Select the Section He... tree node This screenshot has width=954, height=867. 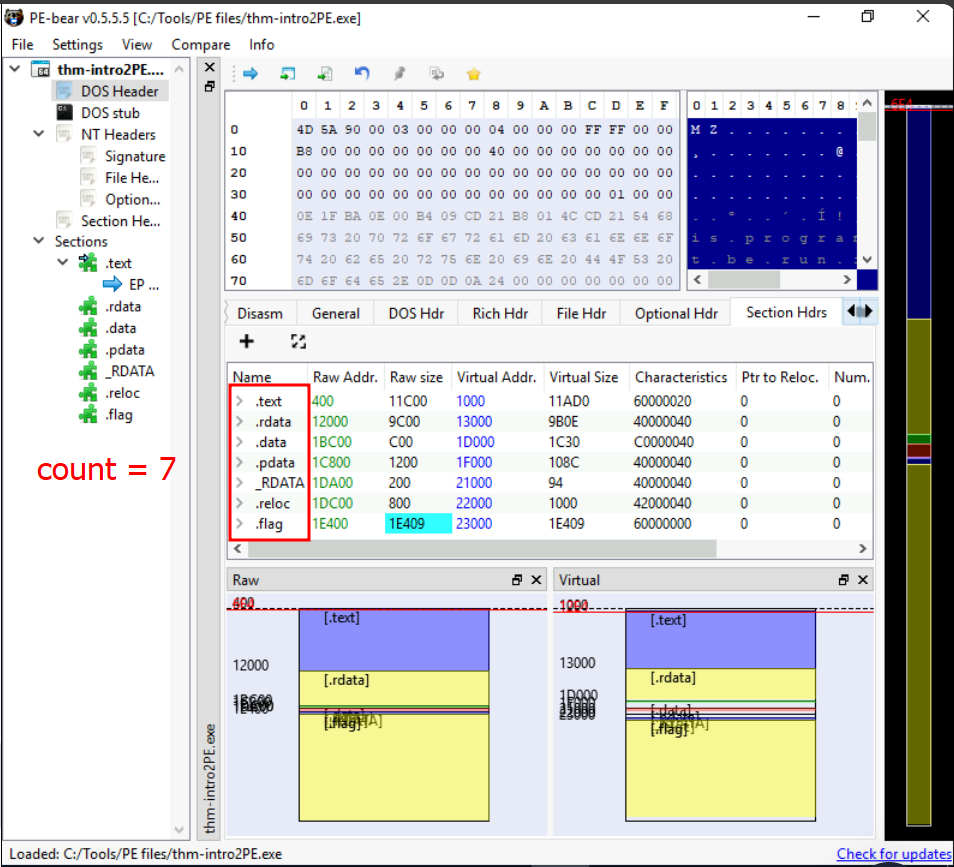(x=120, y=221)
